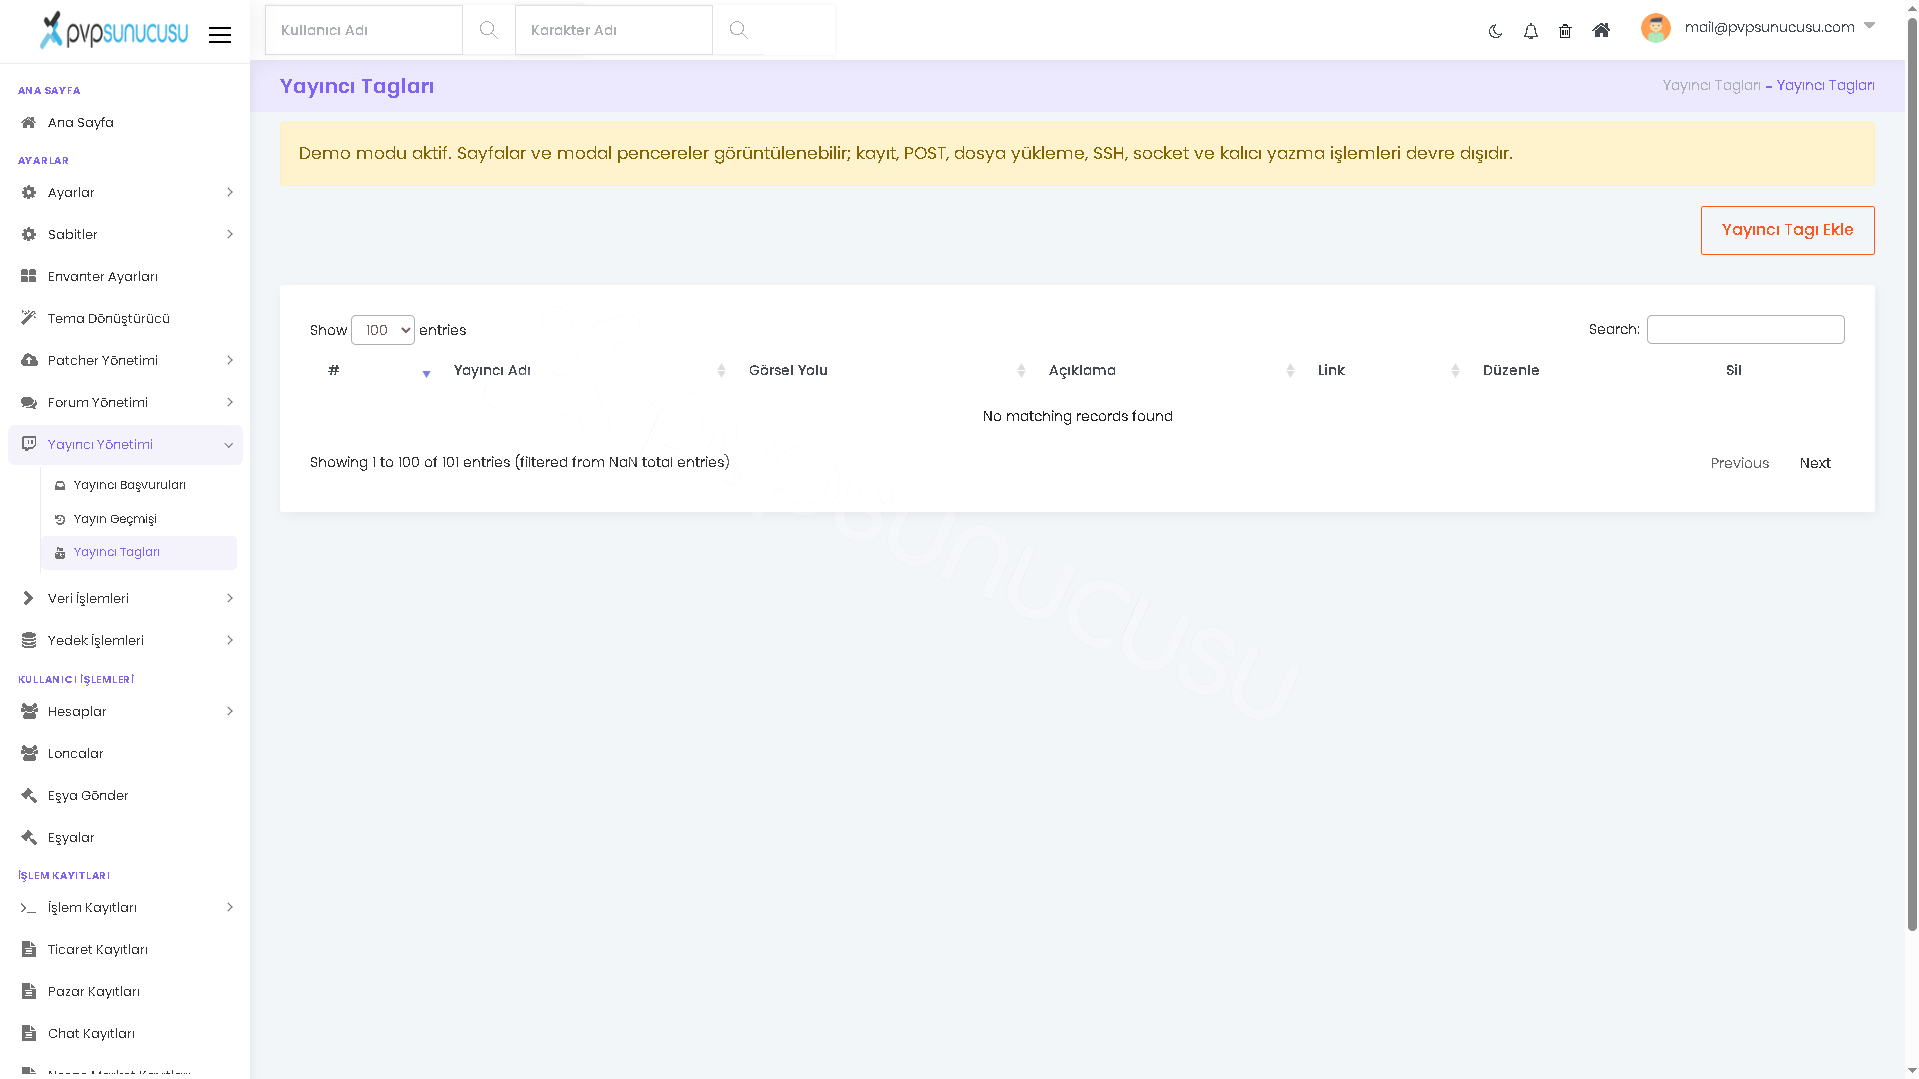Expand the Sabitler submenu chevron
Screen dimensions: 1919x1079
click(229, 235)
